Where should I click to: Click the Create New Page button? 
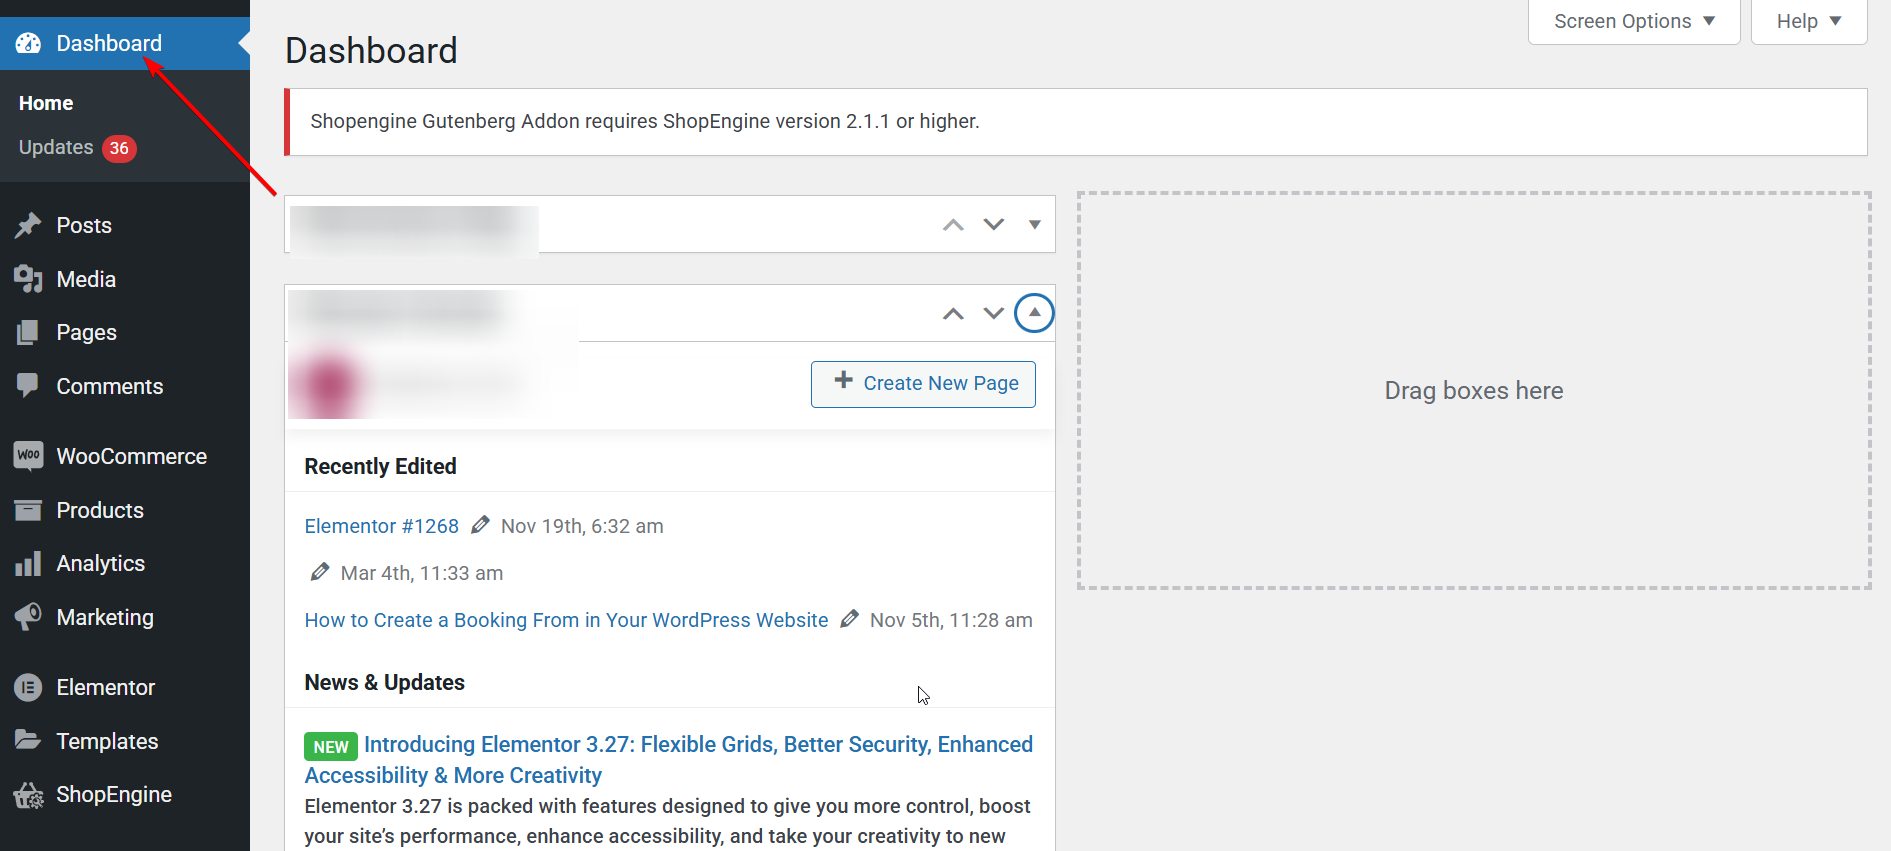point(922,384)
